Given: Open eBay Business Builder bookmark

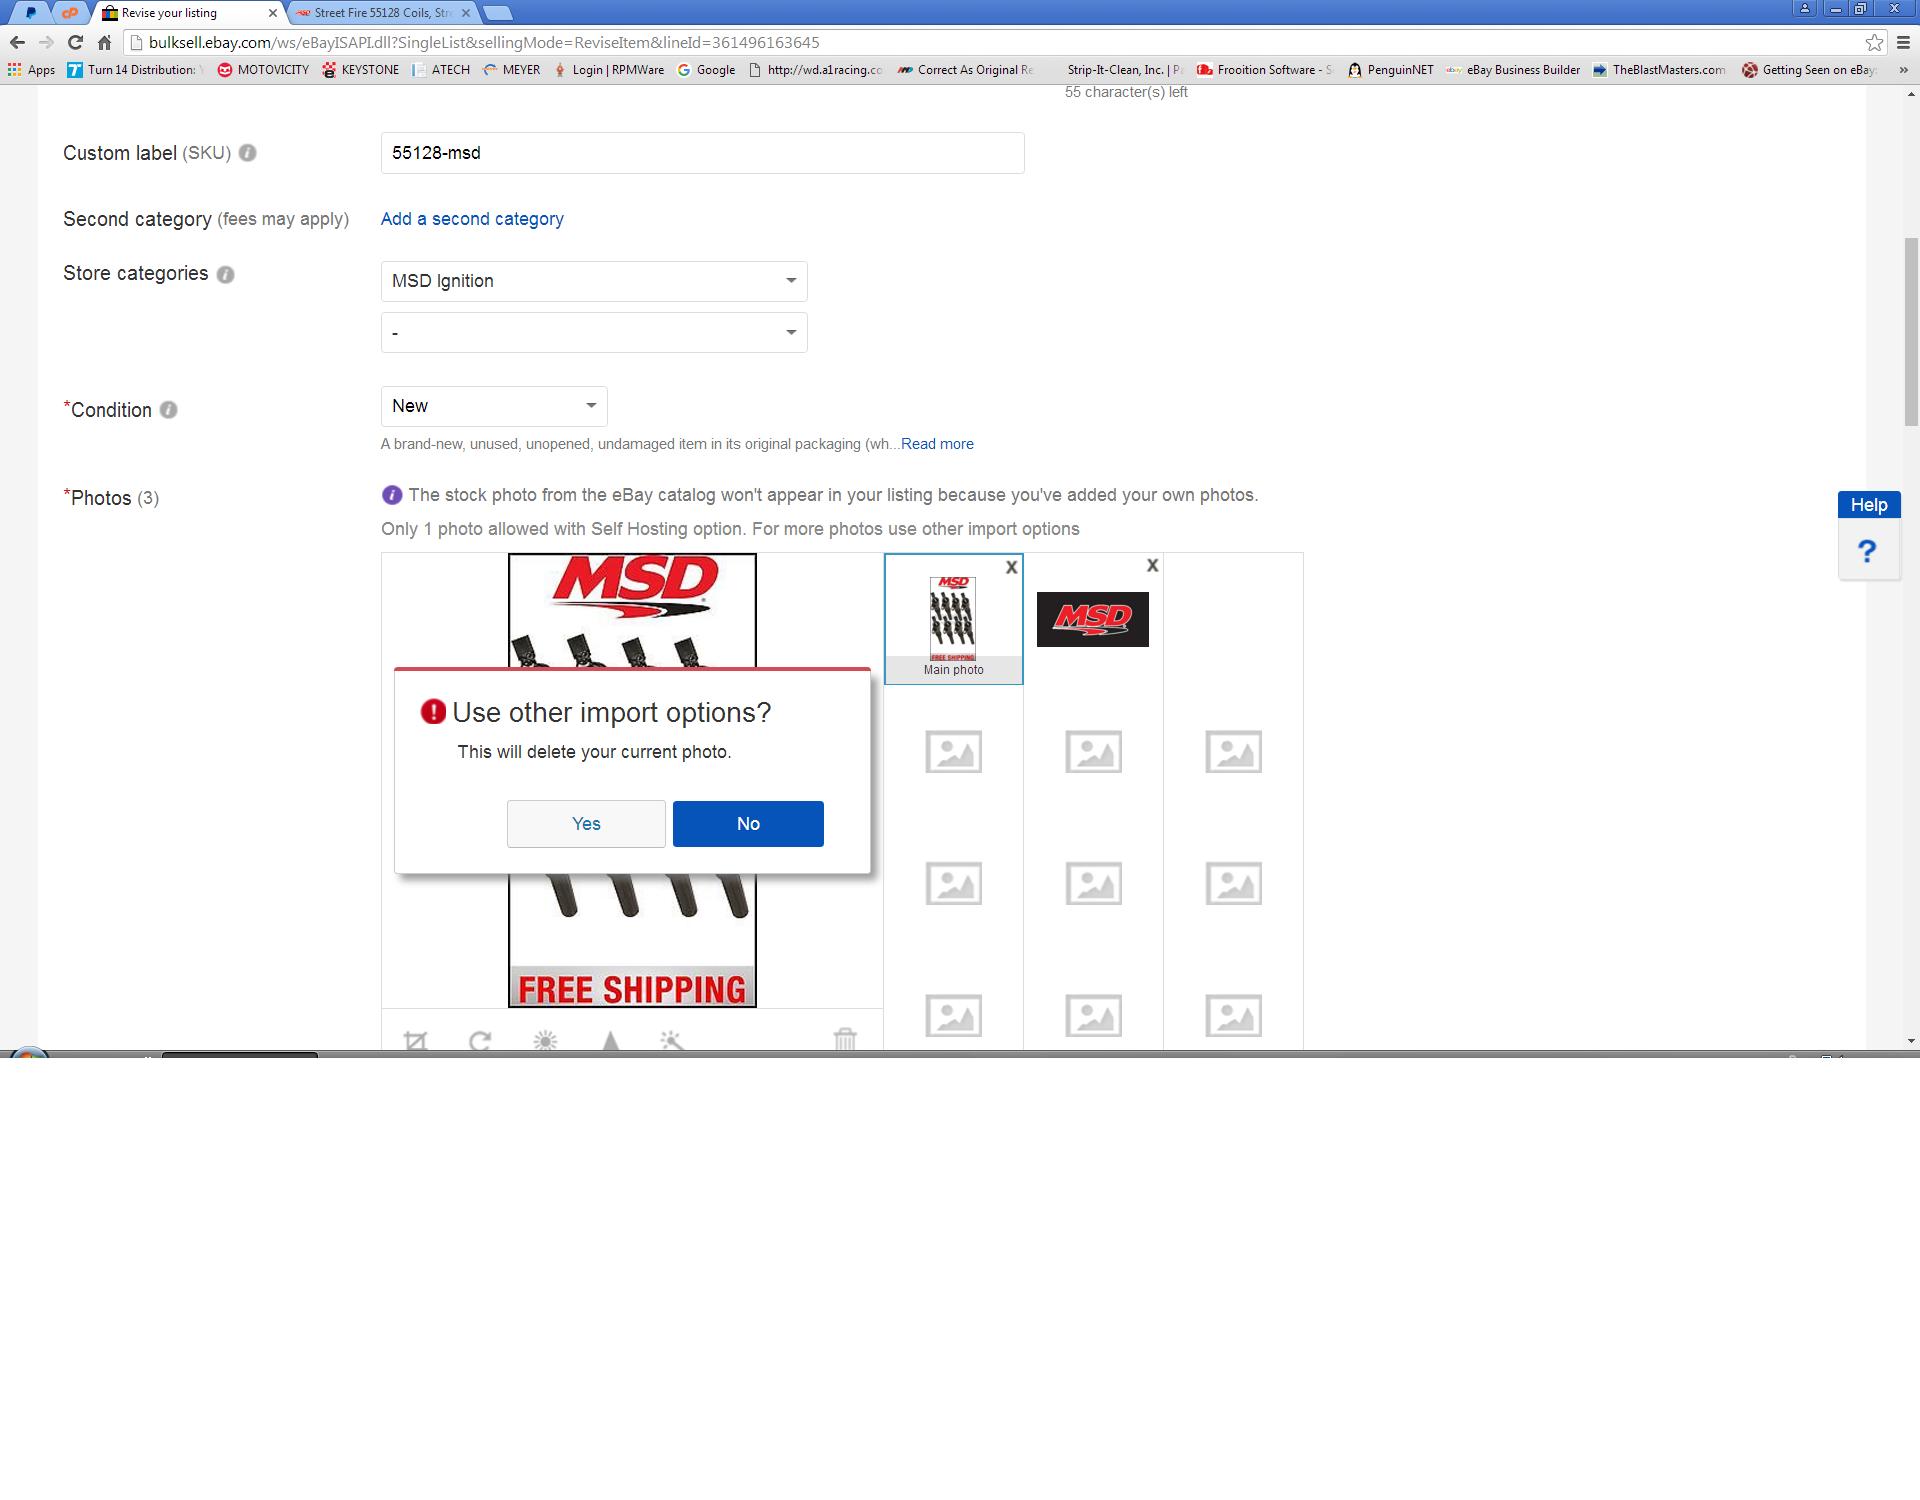Looking at the screenshot, I should point(1513,70).
